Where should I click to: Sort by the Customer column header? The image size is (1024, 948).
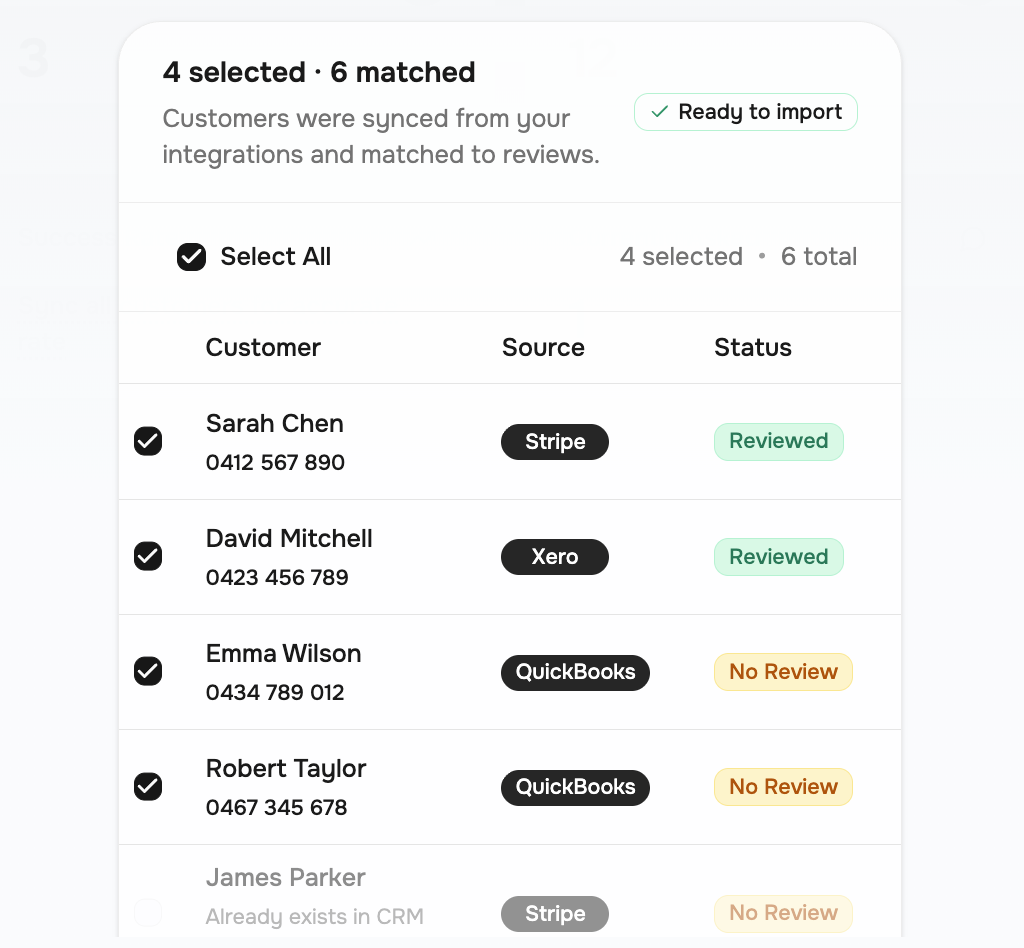pyautogui.click(x=262, y=347)
